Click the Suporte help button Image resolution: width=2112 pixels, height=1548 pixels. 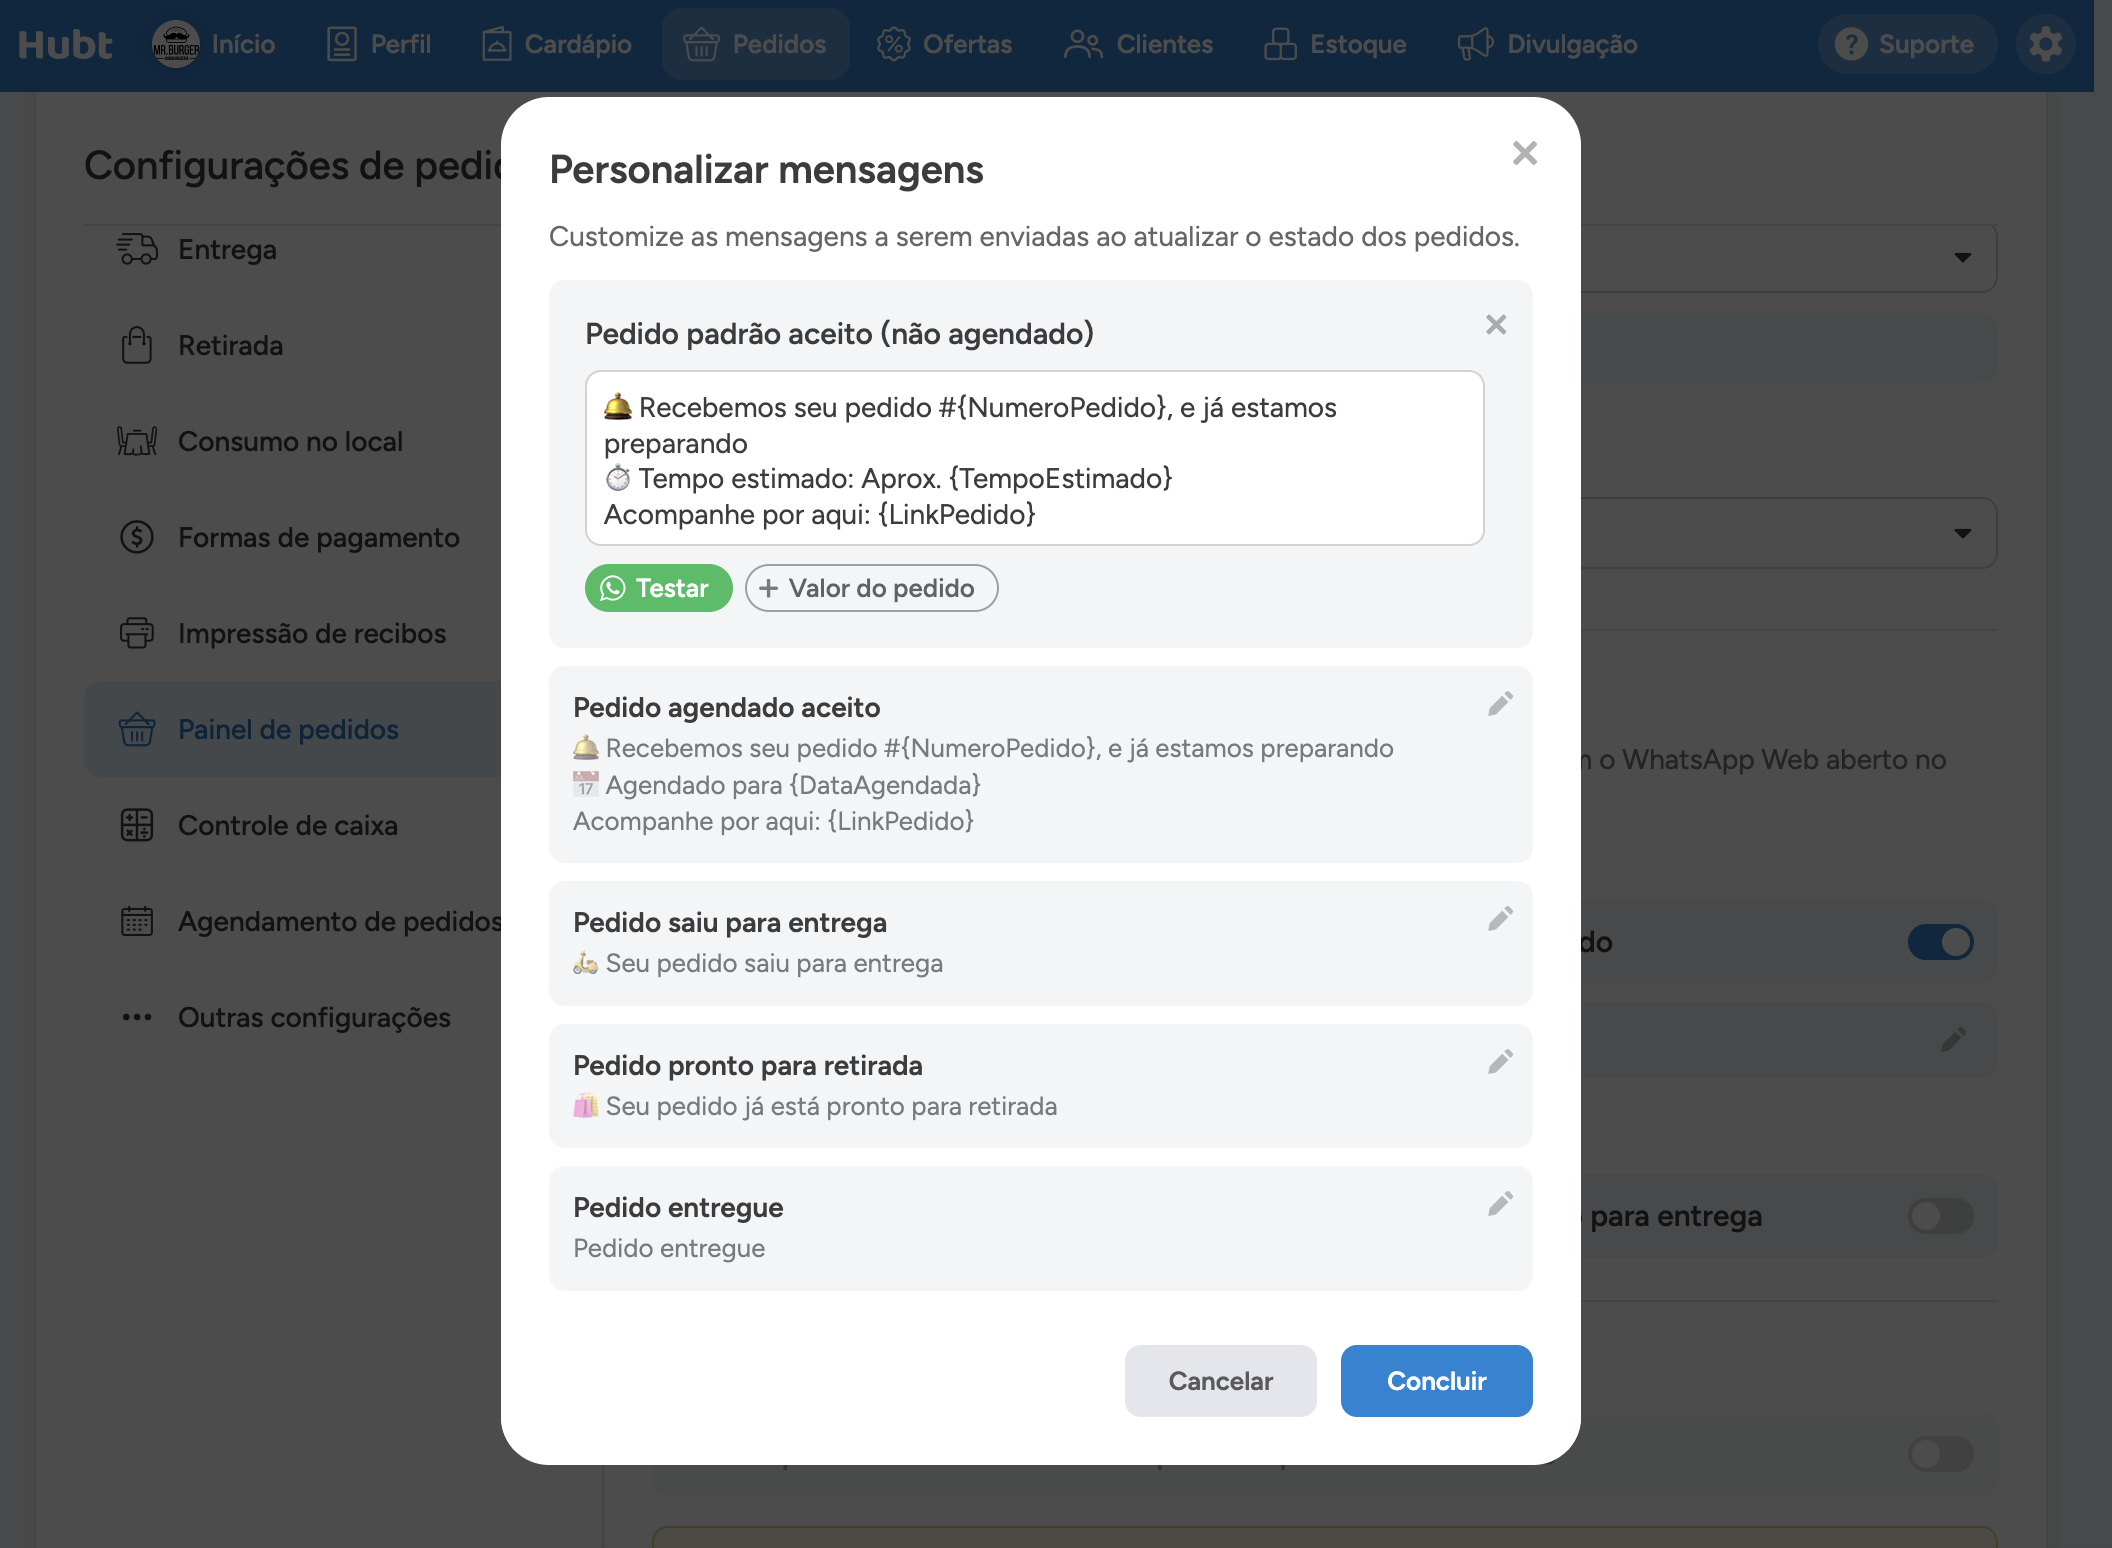[x=1906, y=44]
